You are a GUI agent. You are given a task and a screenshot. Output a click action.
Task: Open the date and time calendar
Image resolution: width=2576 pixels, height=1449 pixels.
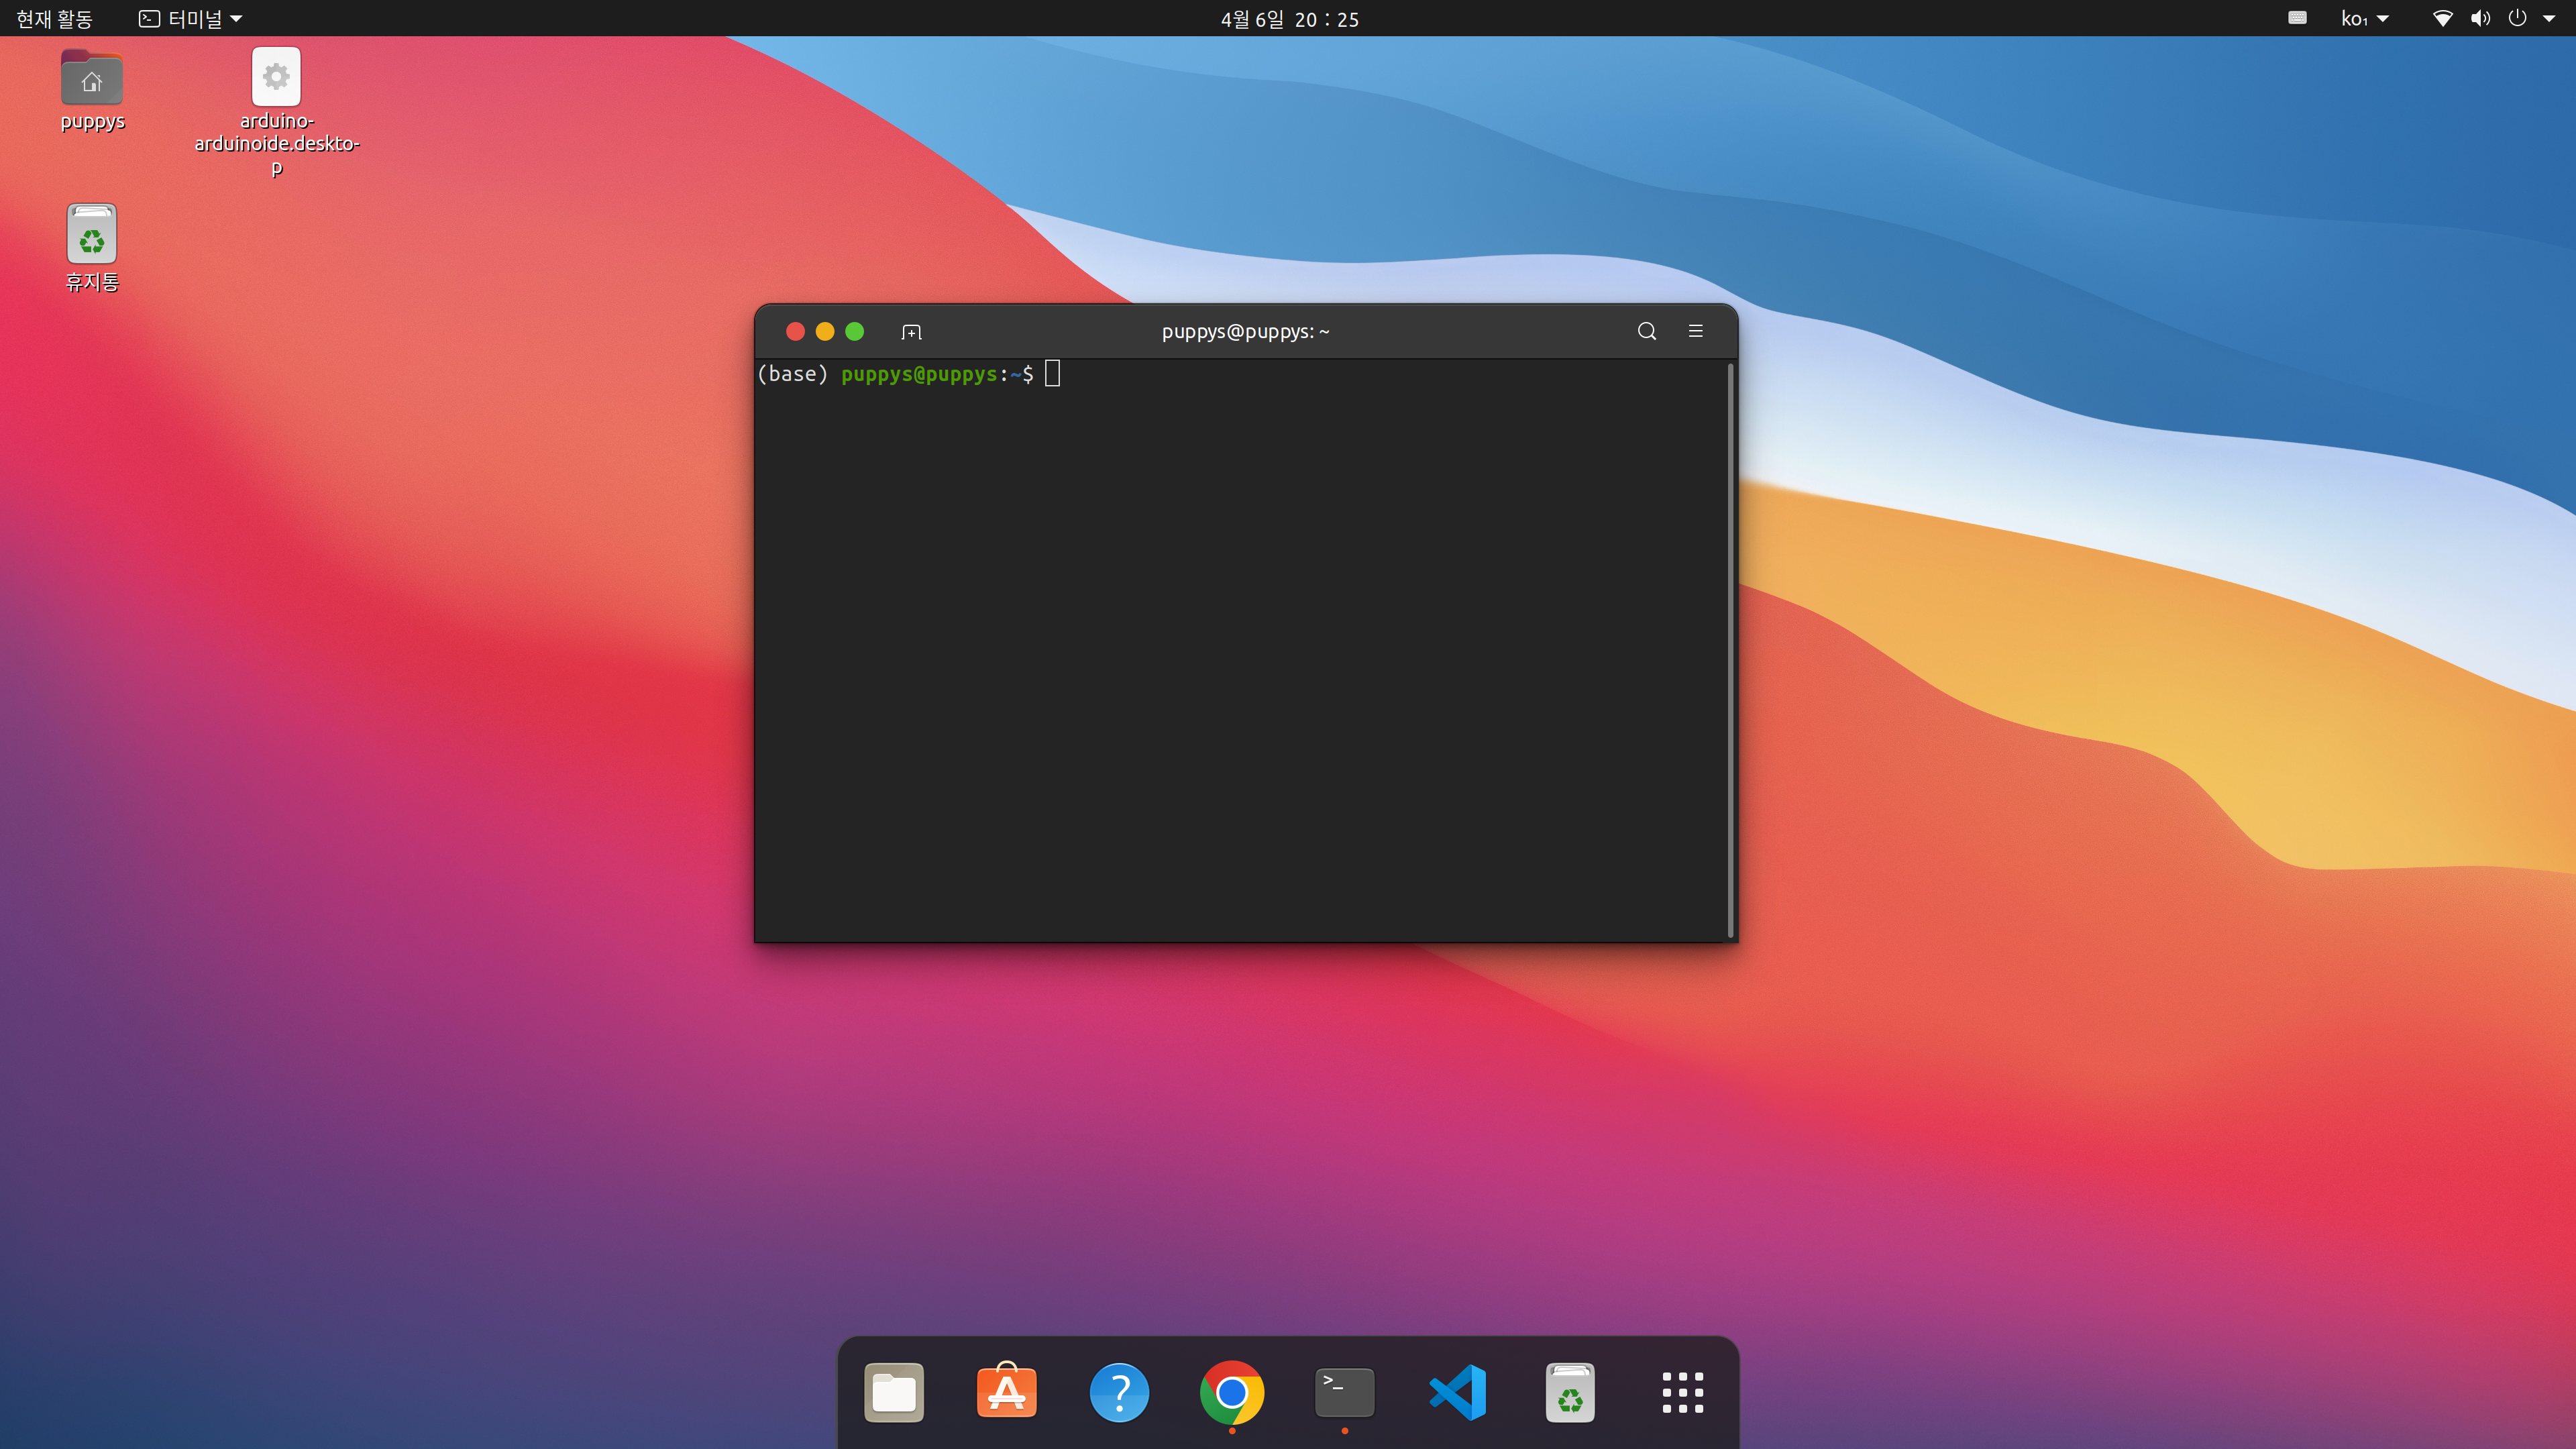(x=1289, y=18)
